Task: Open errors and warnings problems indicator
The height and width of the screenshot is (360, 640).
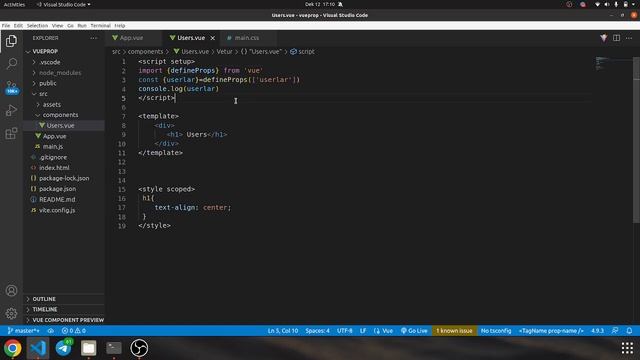Action: tap(74, 331)
